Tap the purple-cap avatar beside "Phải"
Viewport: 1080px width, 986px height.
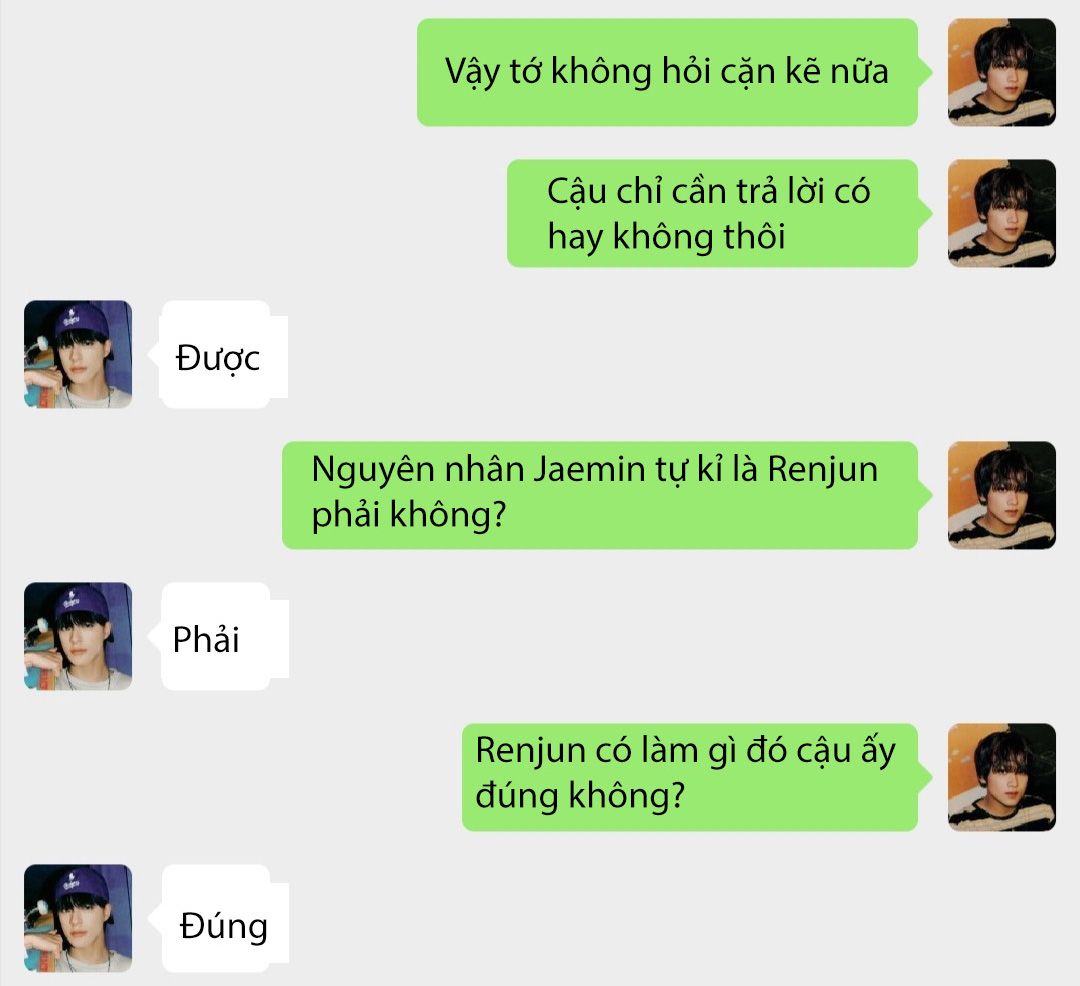click(x=78, y=636)
